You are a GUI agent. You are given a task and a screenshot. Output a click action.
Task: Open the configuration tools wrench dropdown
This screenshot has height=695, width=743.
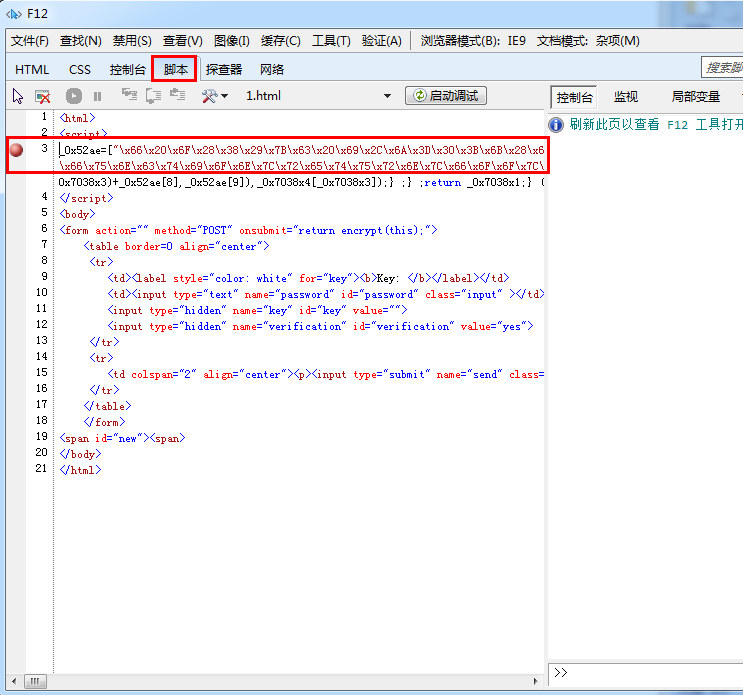[x=214, y=96]
